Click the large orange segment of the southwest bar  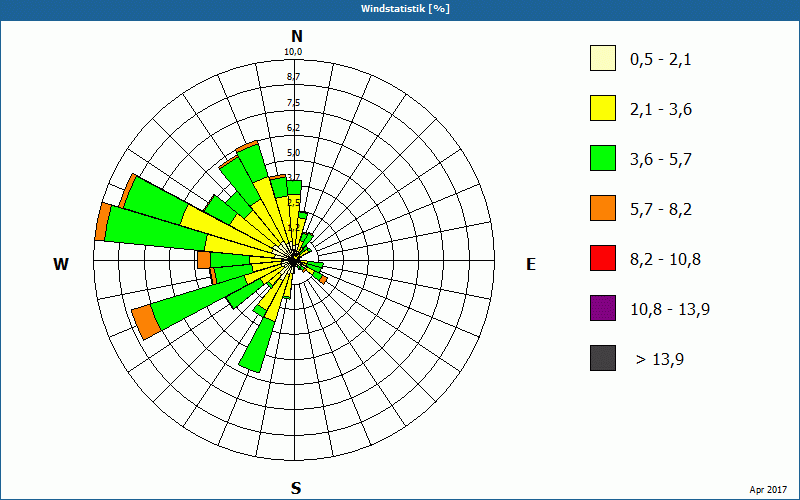(x=146, y=321)
